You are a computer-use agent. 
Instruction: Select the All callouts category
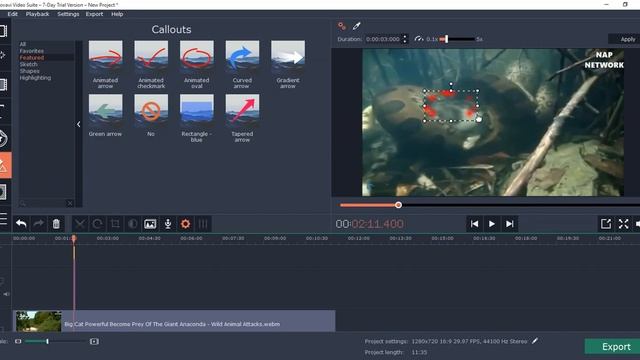click(23, 44)
